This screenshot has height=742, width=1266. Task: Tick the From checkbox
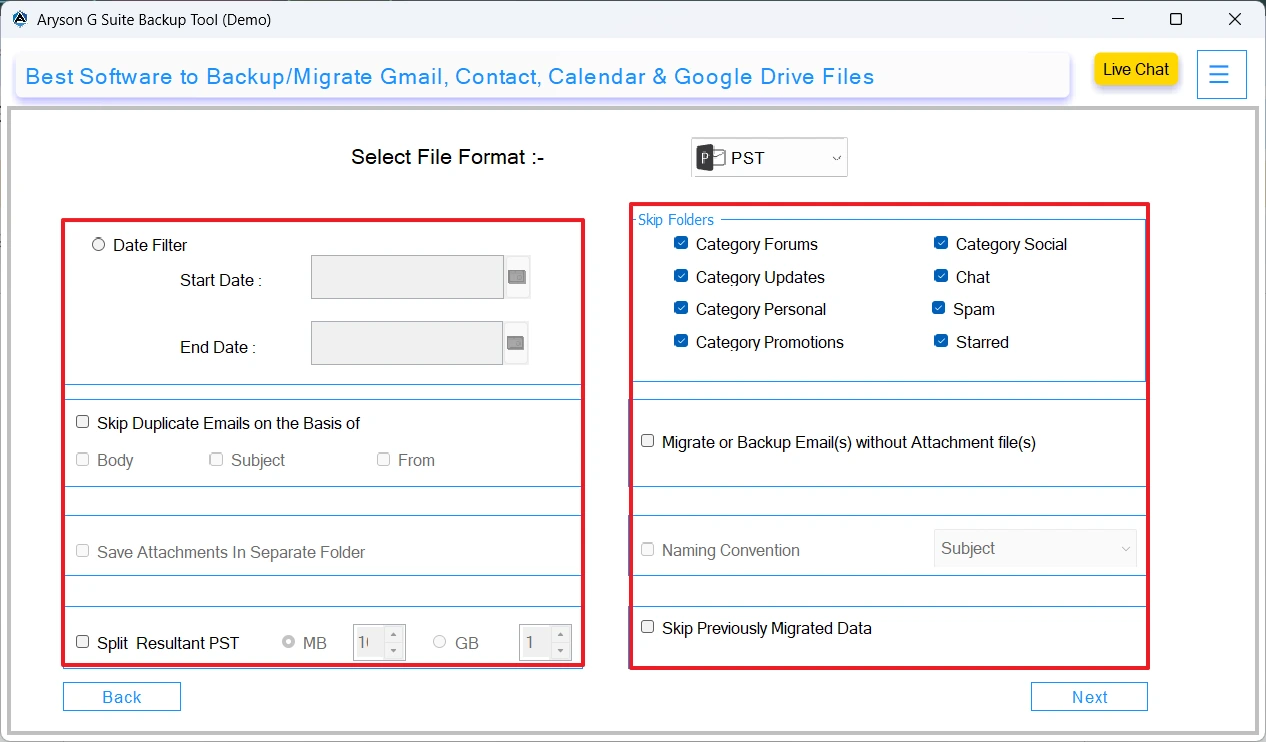(383, 459)
